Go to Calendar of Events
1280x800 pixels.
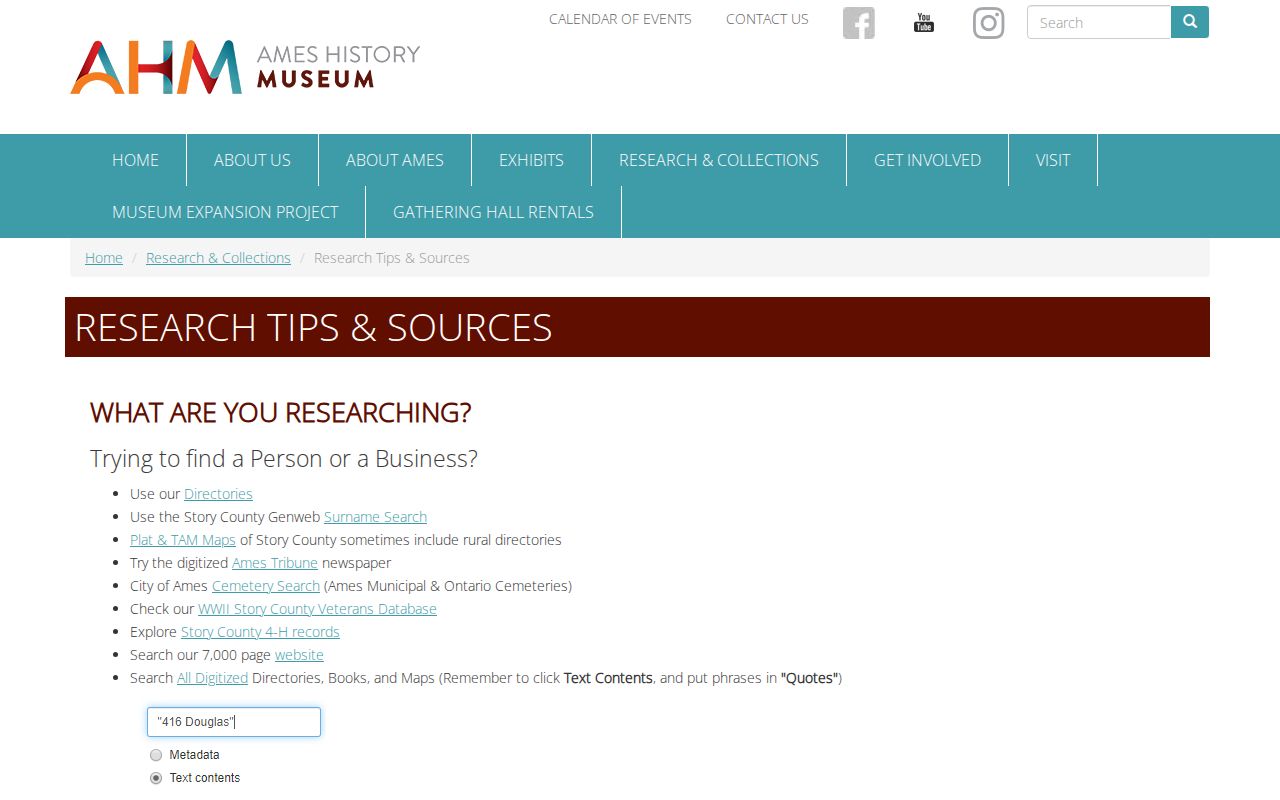coord(620,19)
